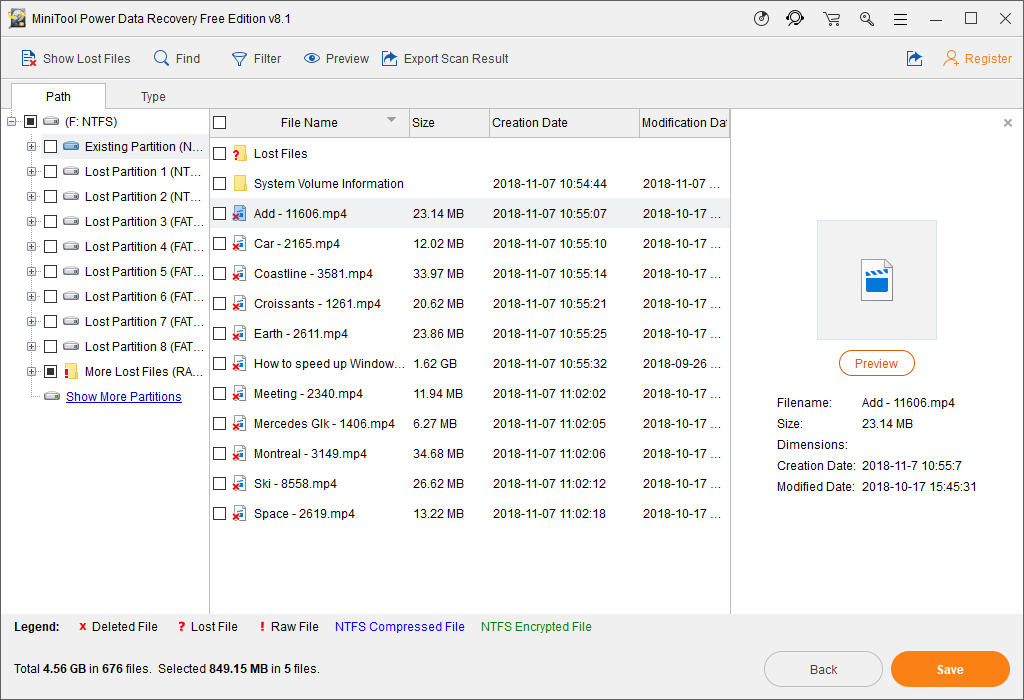This screenshot has width=1024, height=700.
Task: Toggle the F: NTFS root checkbox
Action: (30, 121)
